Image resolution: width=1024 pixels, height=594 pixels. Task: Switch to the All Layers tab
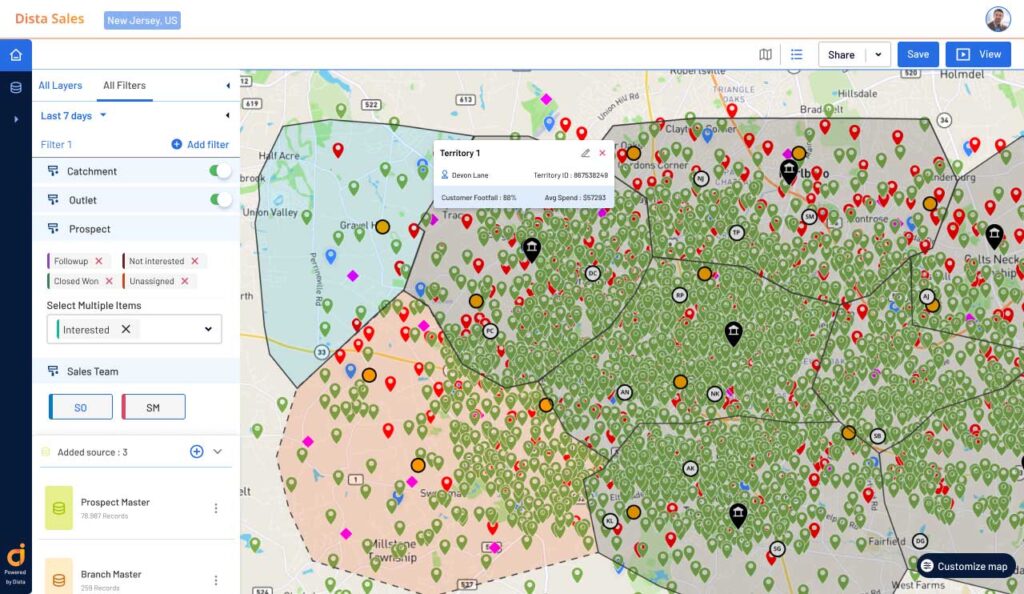click(x=60, y=86)
